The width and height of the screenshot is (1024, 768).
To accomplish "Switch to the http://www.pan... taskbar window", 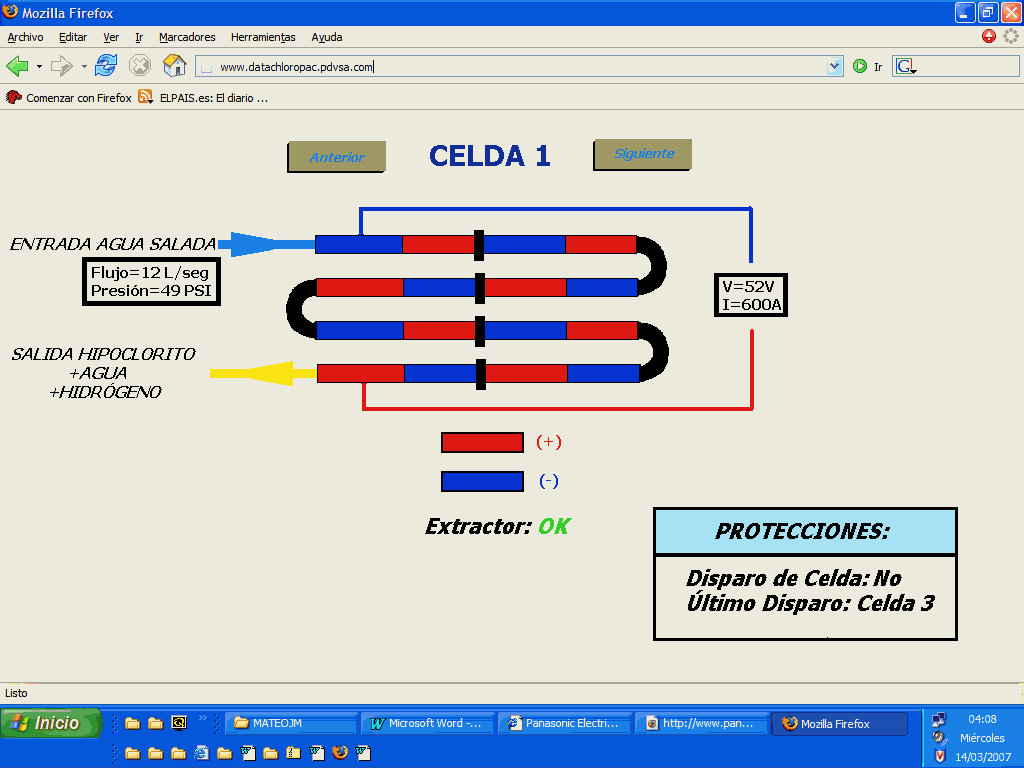I will click(701, 723).
